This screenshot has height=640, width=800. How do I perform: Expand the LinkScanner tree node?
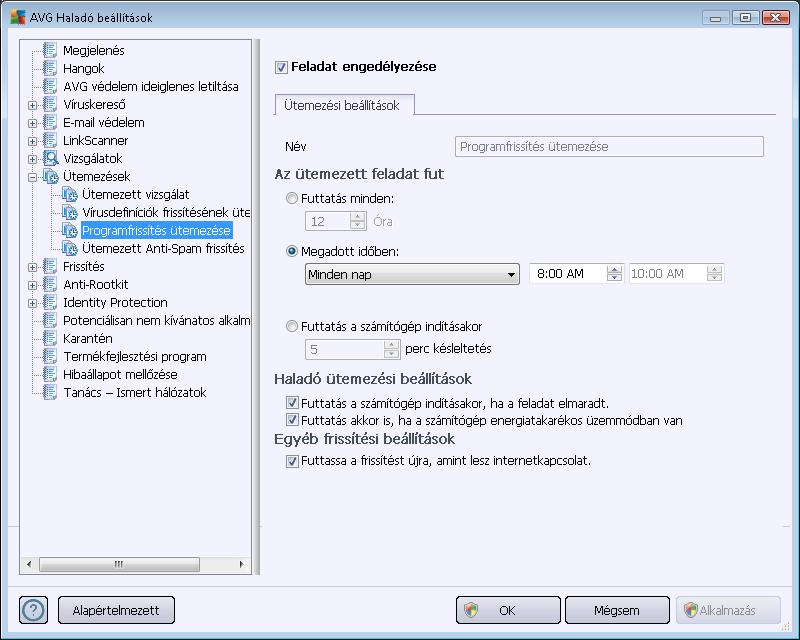(x=33, y=141)
